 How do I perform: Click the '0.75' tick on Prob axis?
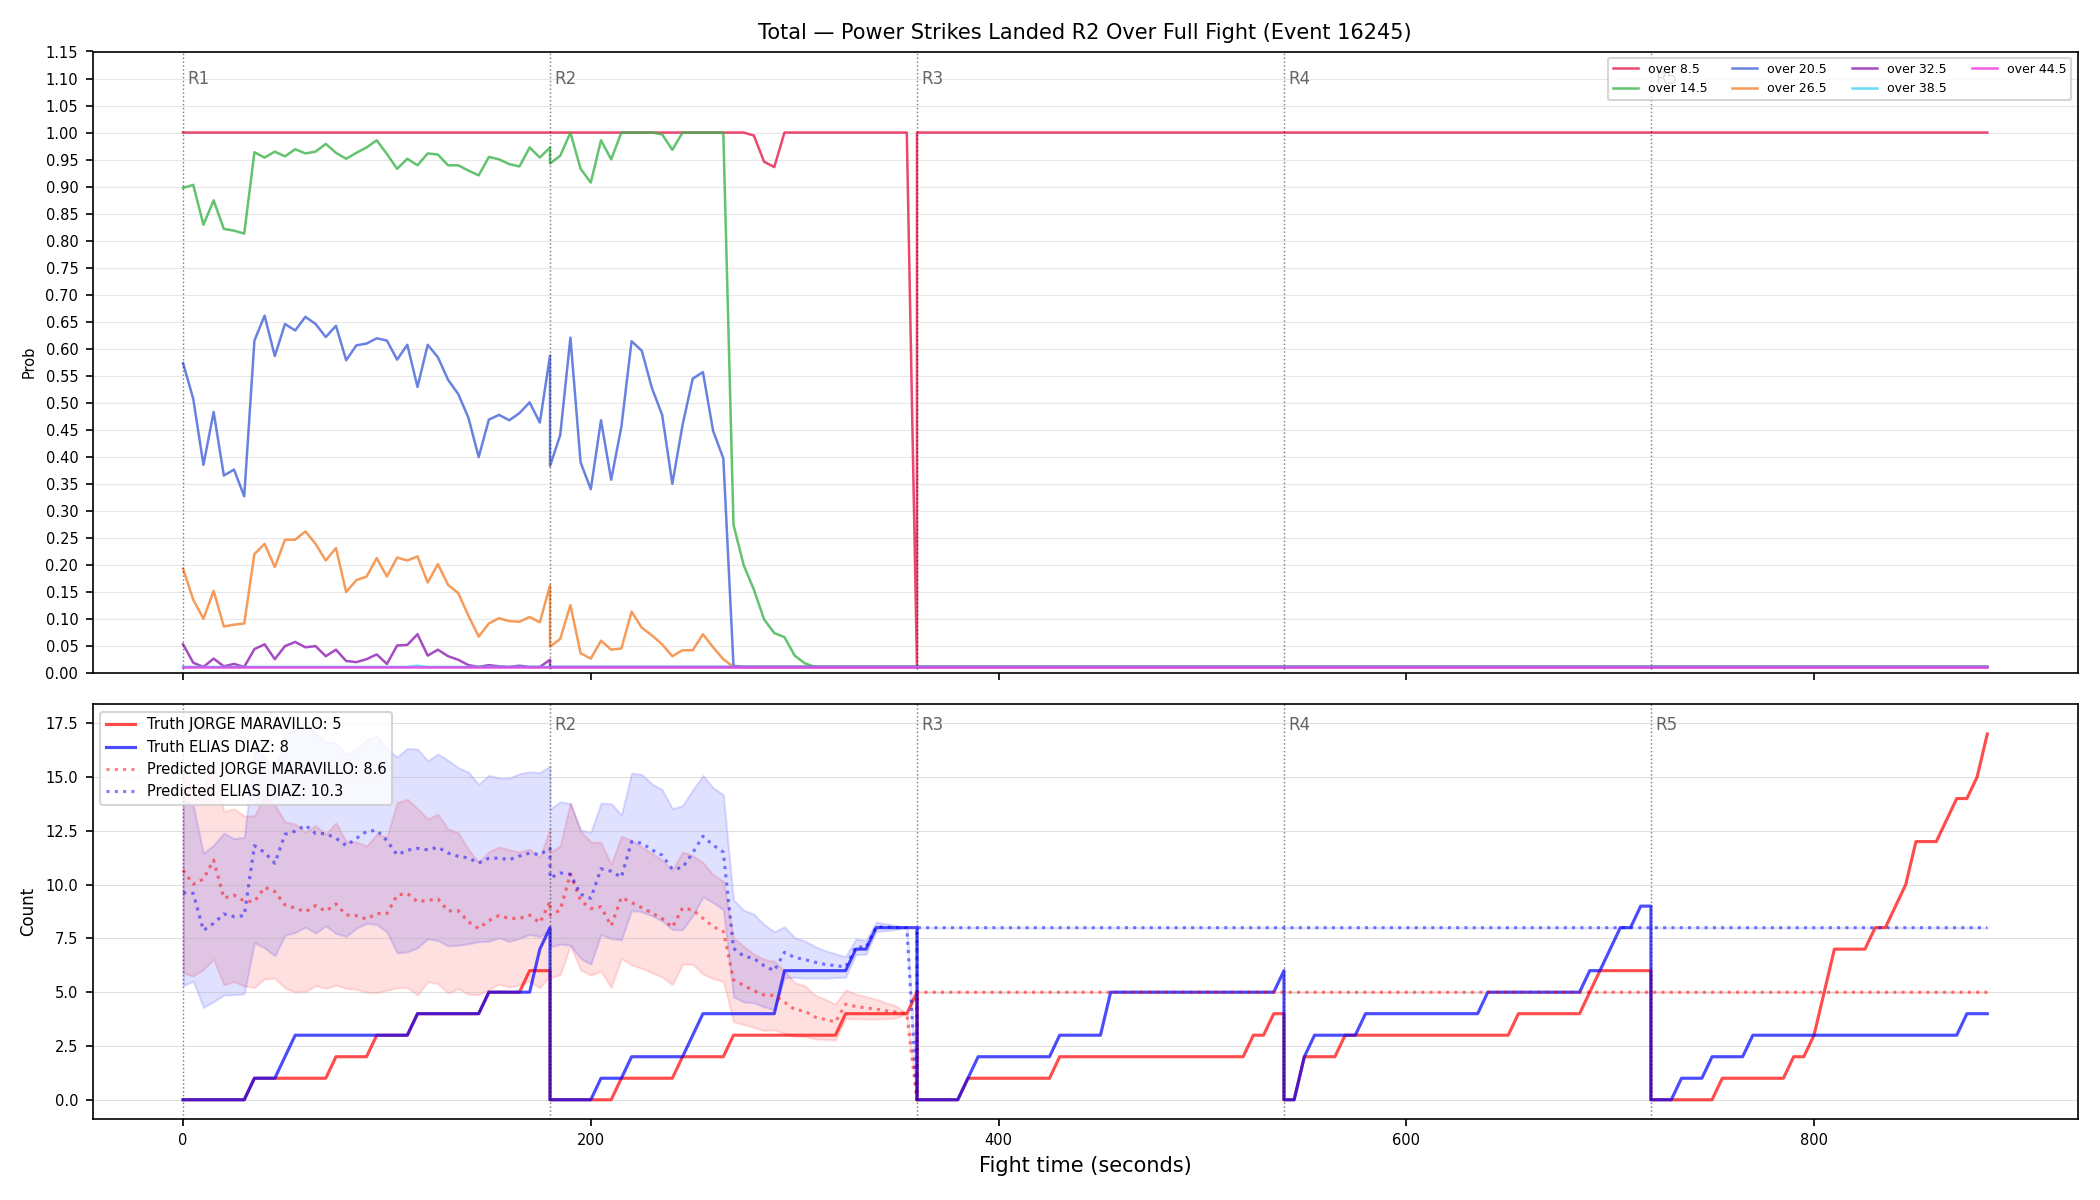pyautogui.click(x=61, y=268)
